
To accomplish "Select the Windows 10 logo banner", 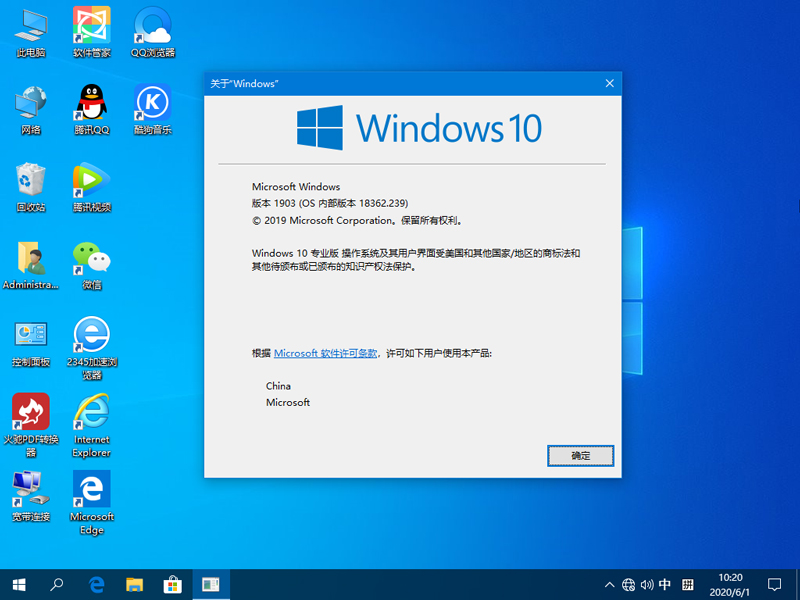I will [x=419, y=128].
